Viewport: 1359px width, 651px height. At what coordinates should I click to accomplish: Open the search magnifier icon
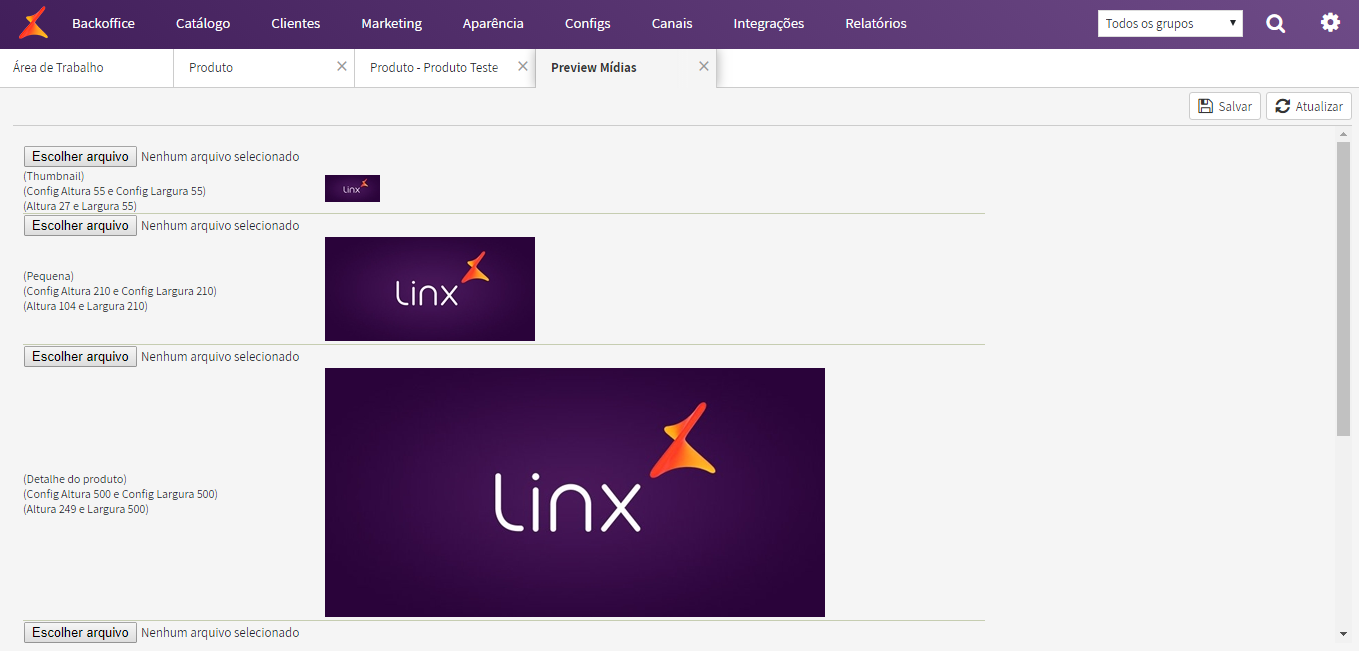[x=1275, y=23]
